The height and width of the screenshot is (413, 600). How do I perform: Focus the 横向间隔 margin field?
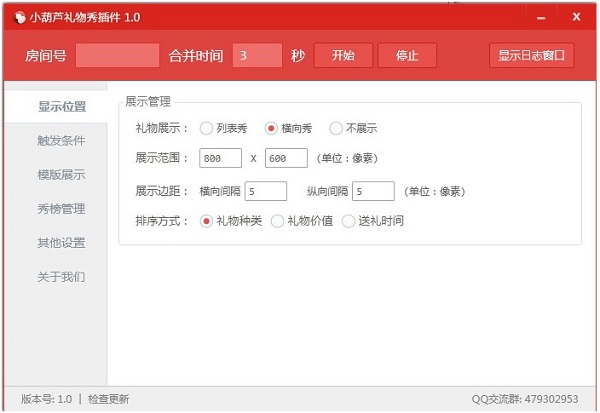point(266,191)
